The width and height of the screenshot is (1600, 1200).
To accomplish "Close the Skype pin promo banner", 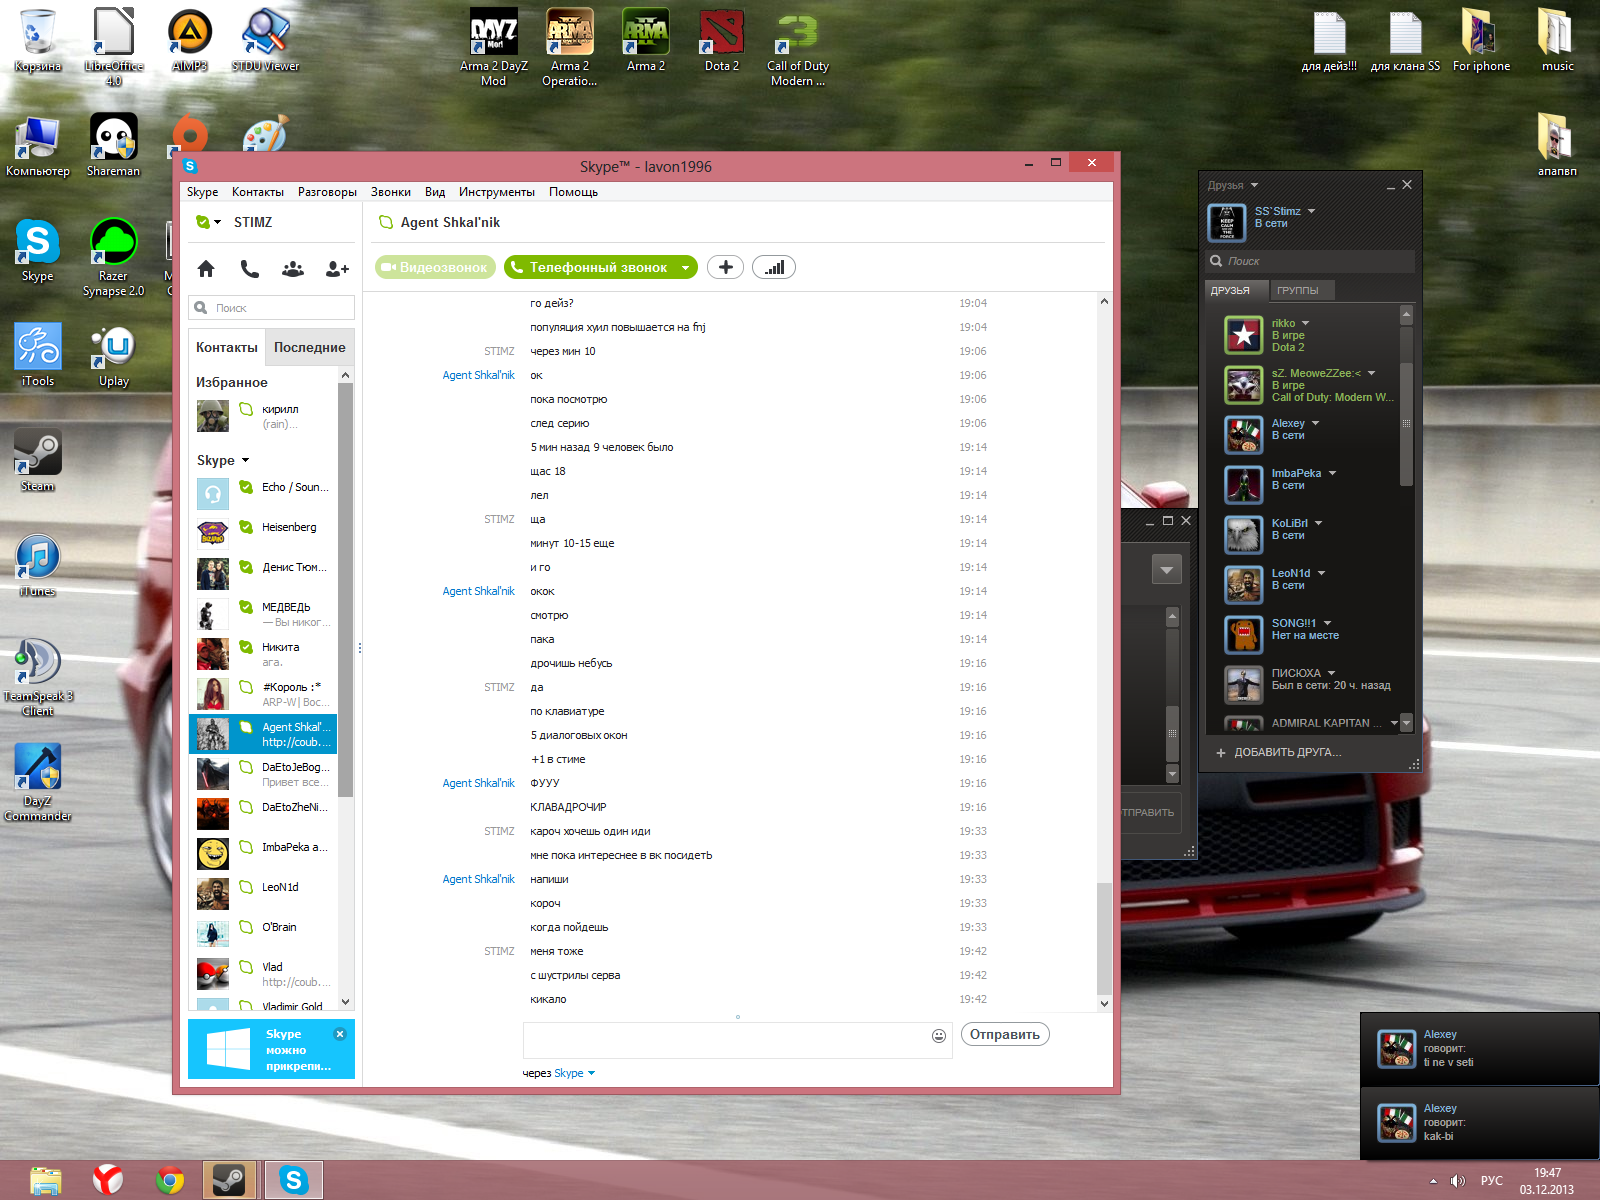I will coord(340,1034).
